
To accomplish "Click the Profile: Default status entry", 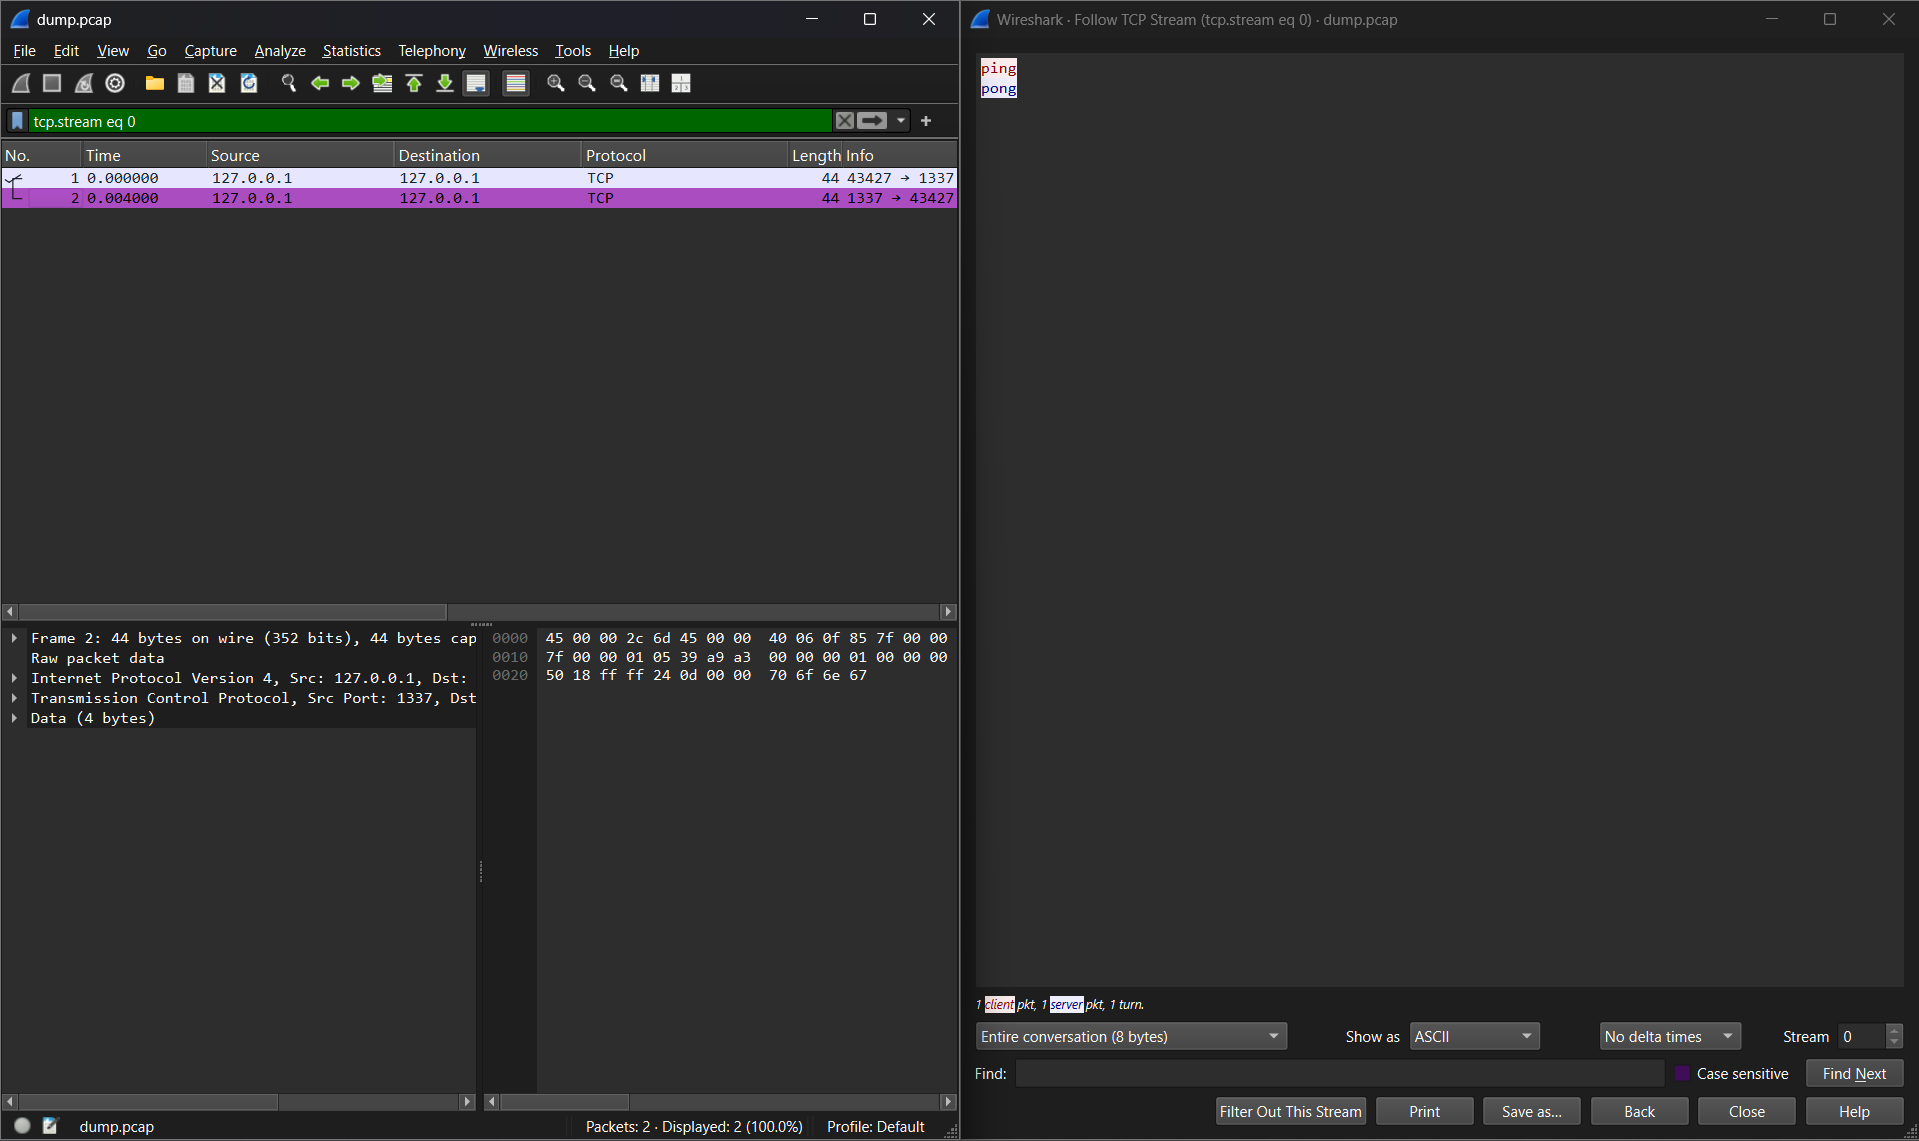I will [875, 1126].
